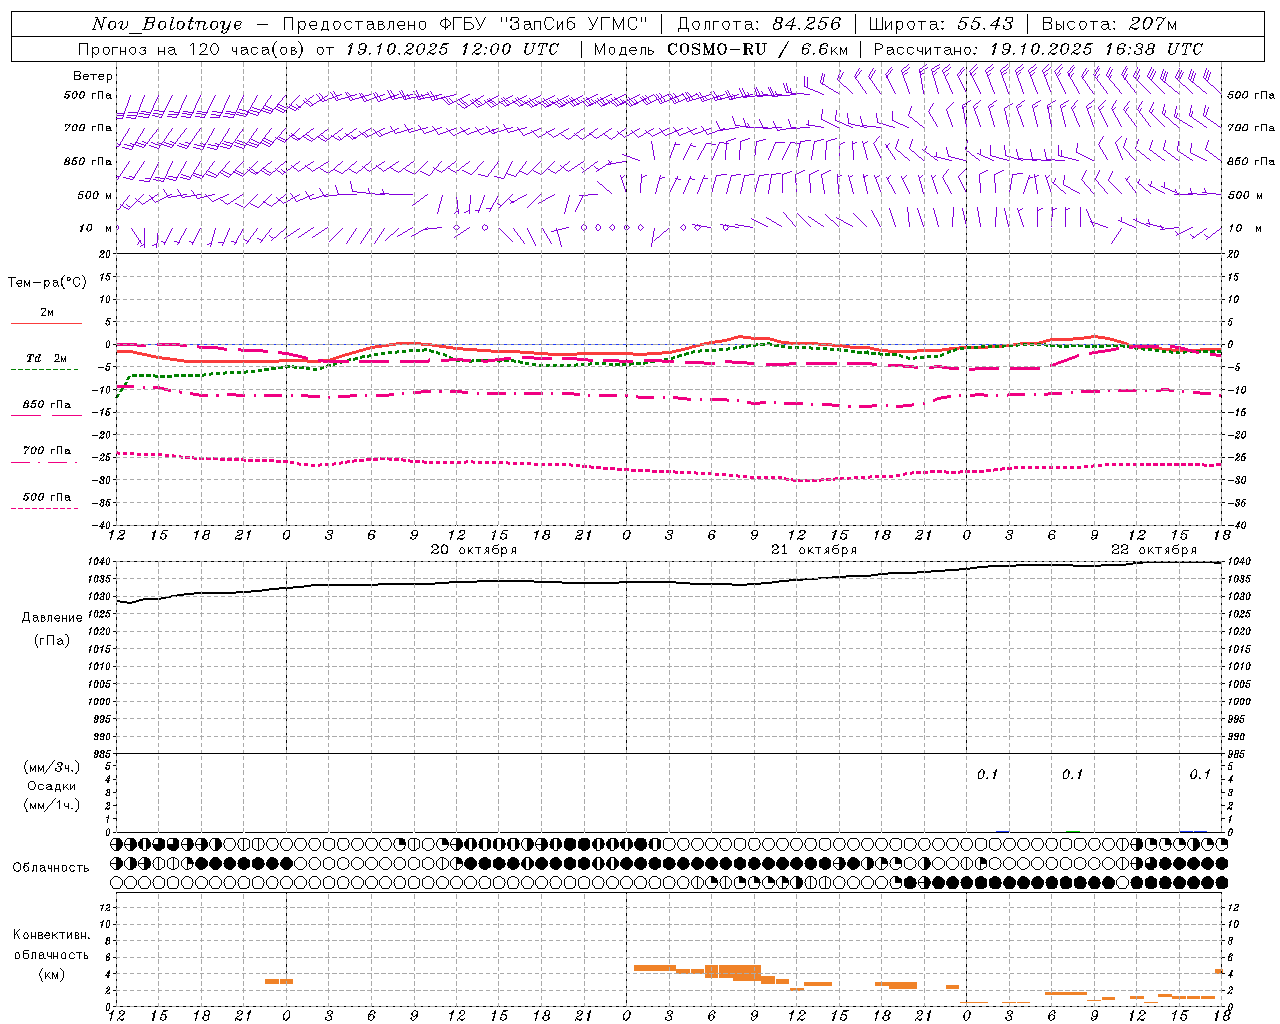The height and width of the screenshot is (1024, 1280).
Task: Click the green dashed Td 2м legend line sample
Action: tap(46, 370)
